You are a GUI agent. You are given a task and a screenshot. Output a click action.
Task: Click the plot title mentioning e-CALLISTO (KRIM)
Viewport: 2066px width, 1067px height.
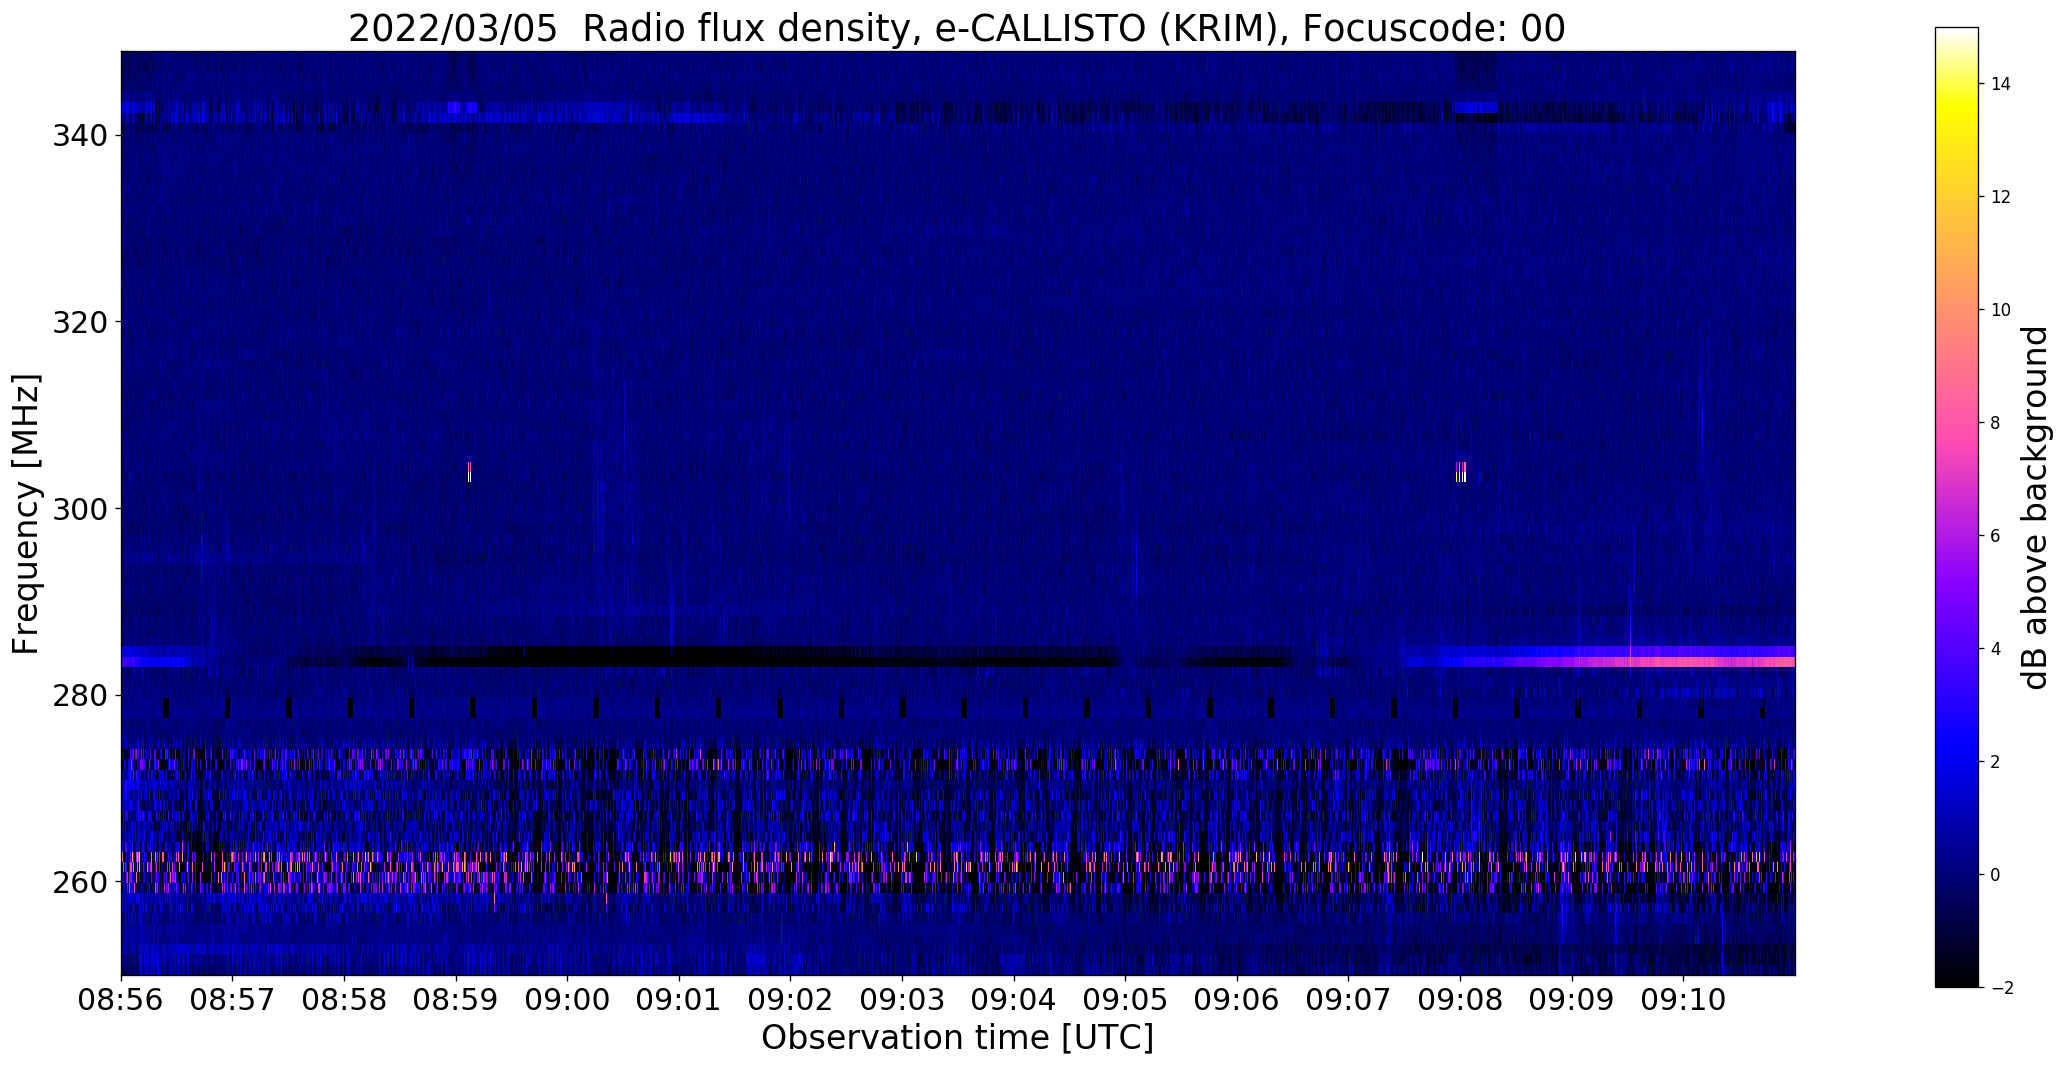[x=956, y=29]
